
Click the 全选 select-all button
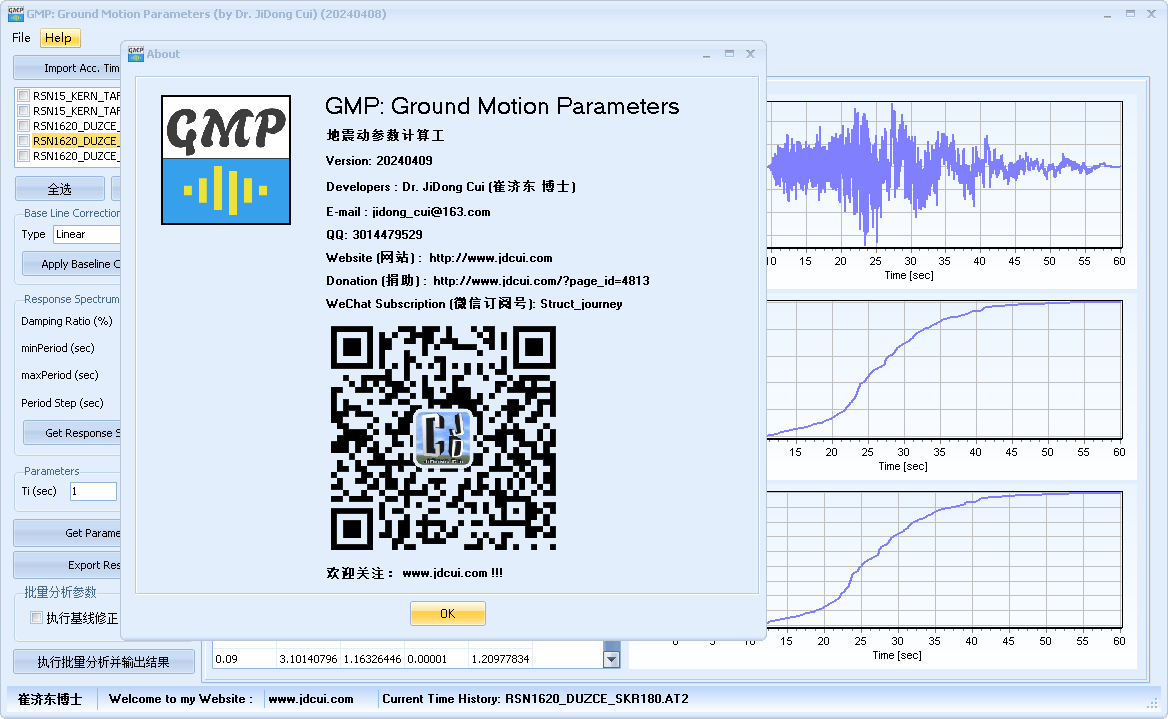click(x=60, y=189)
